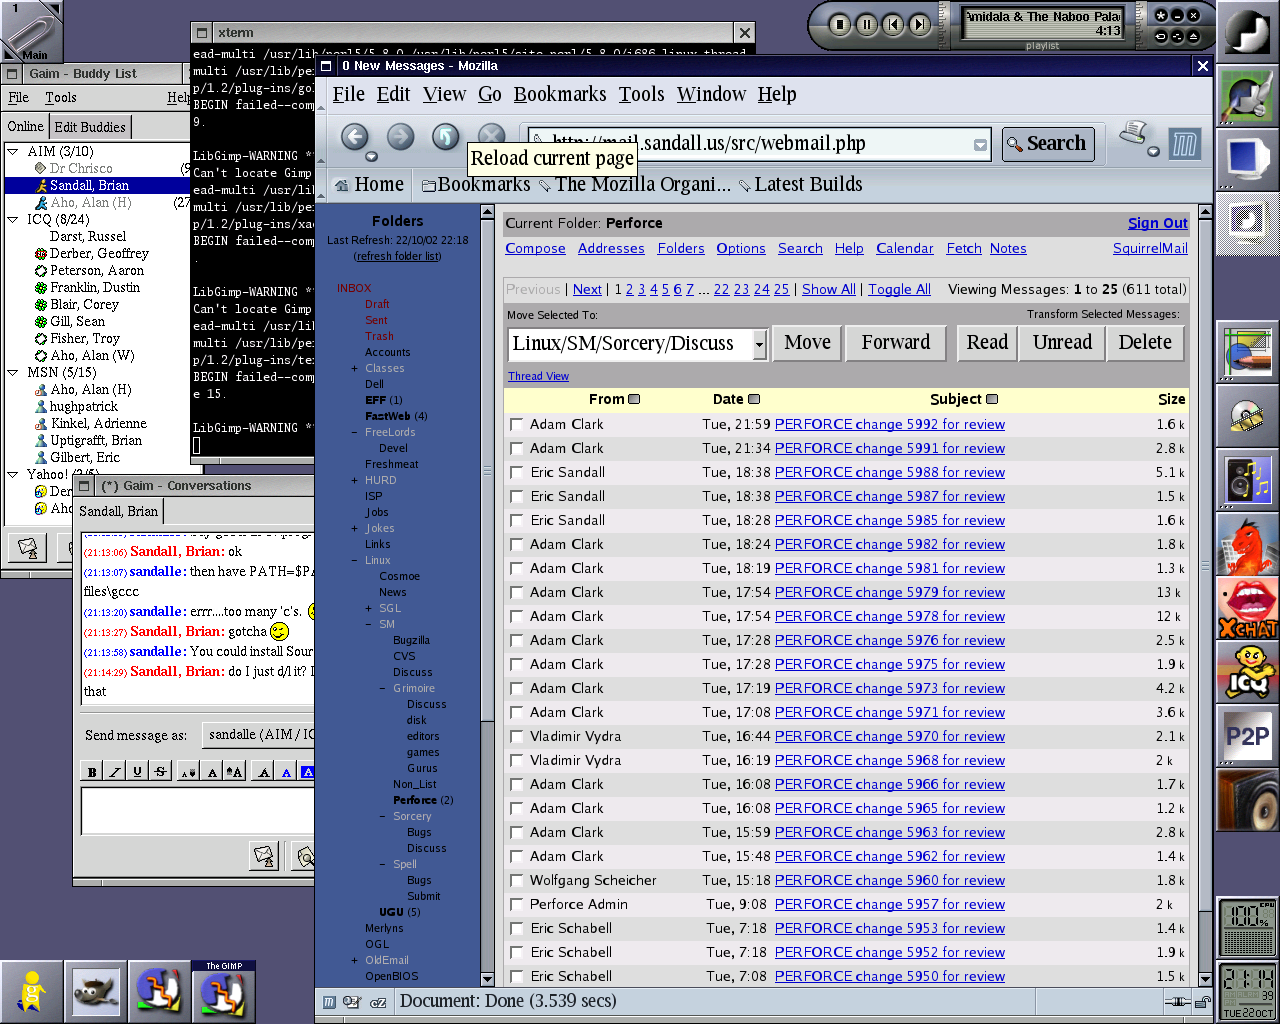Open the URL bar history dropdown arrow
The width and height of the screenshot is (1280, 1024).
point(980,145)
